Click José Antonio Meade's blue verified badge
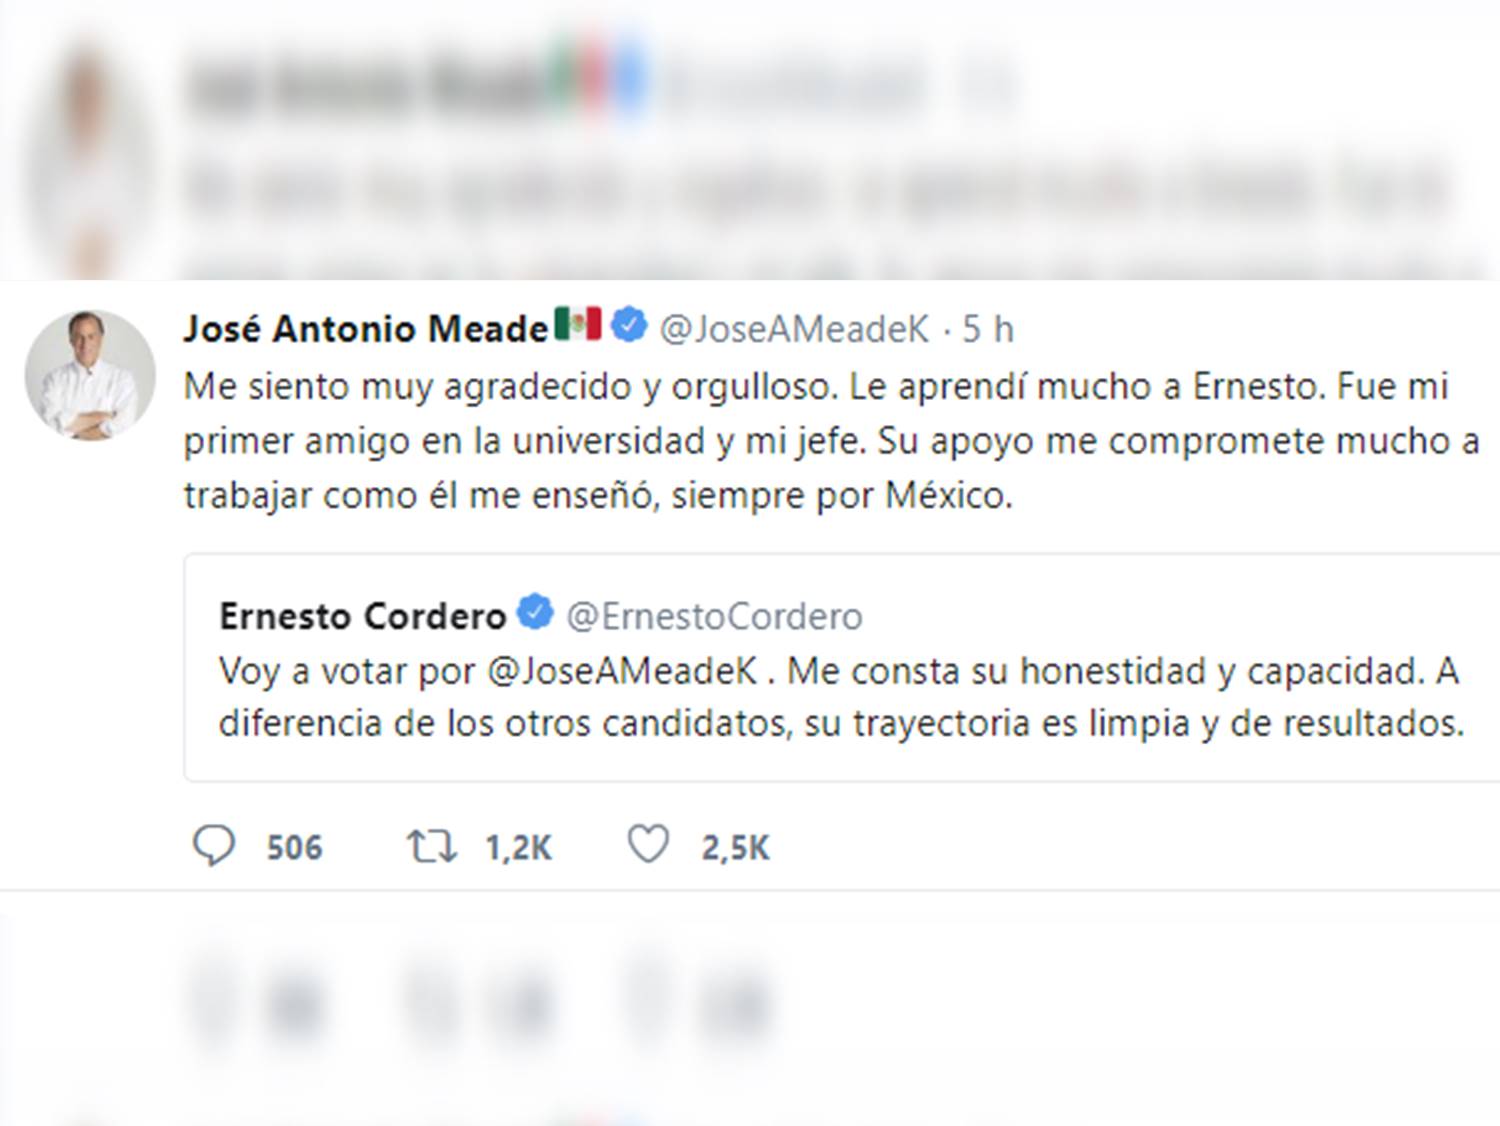Viewport: 1500px width, 1126px height. coord(629,326)
